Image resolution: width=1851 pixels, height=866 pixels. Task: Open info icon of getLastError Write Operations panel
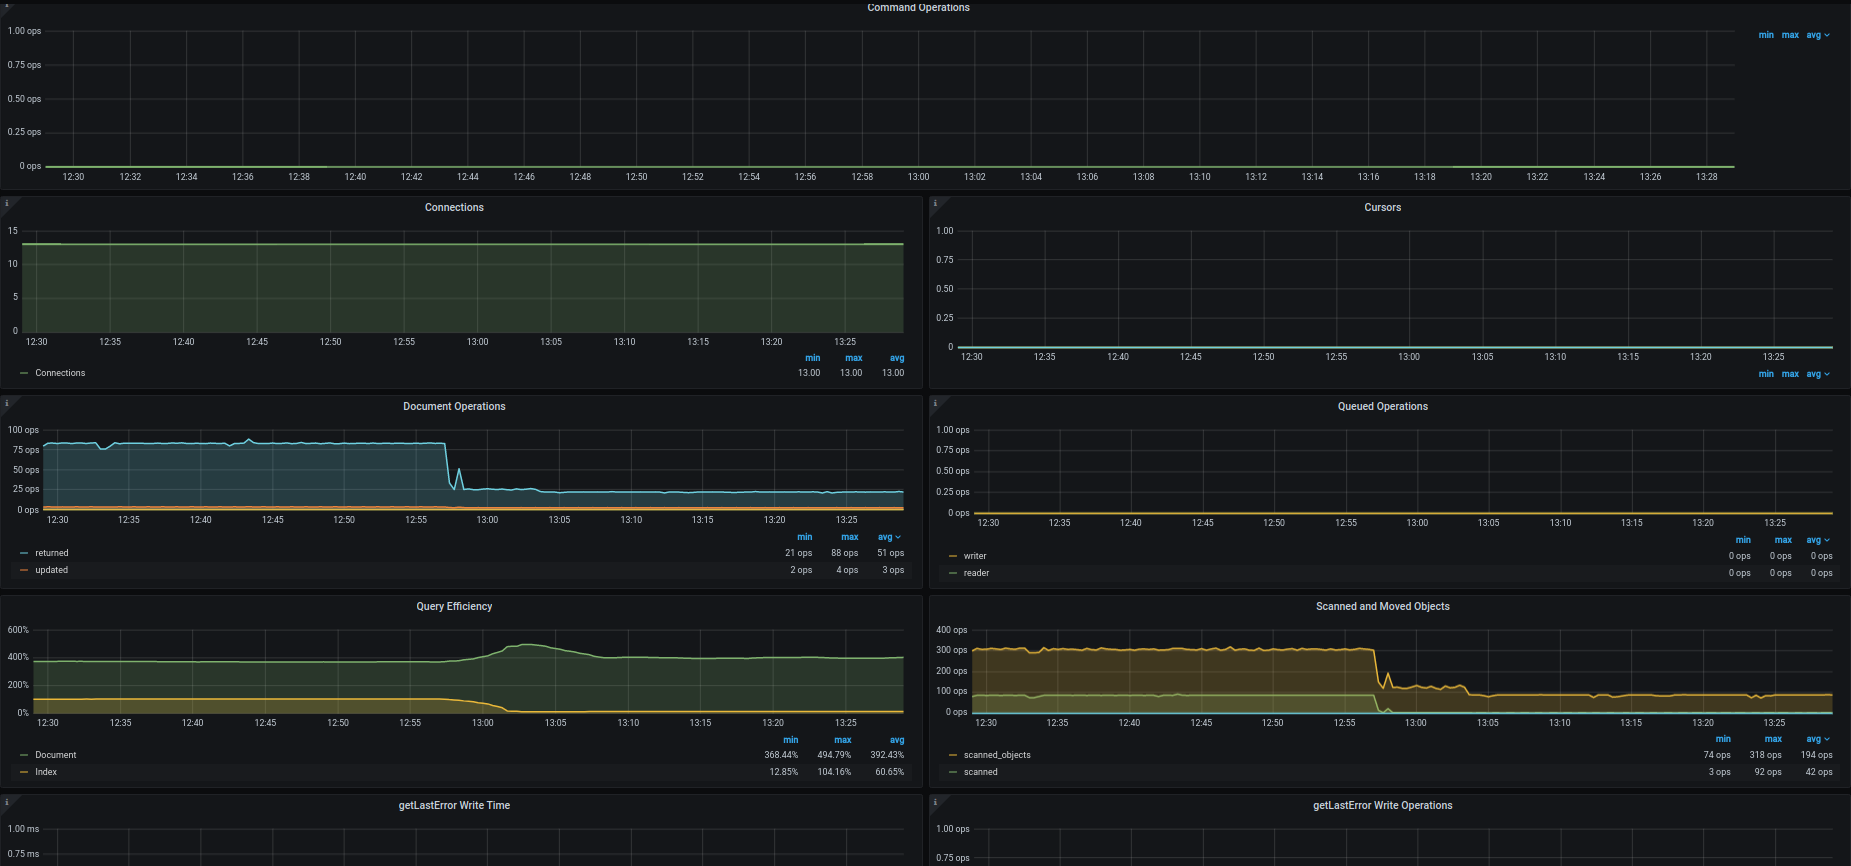[935, 801]
